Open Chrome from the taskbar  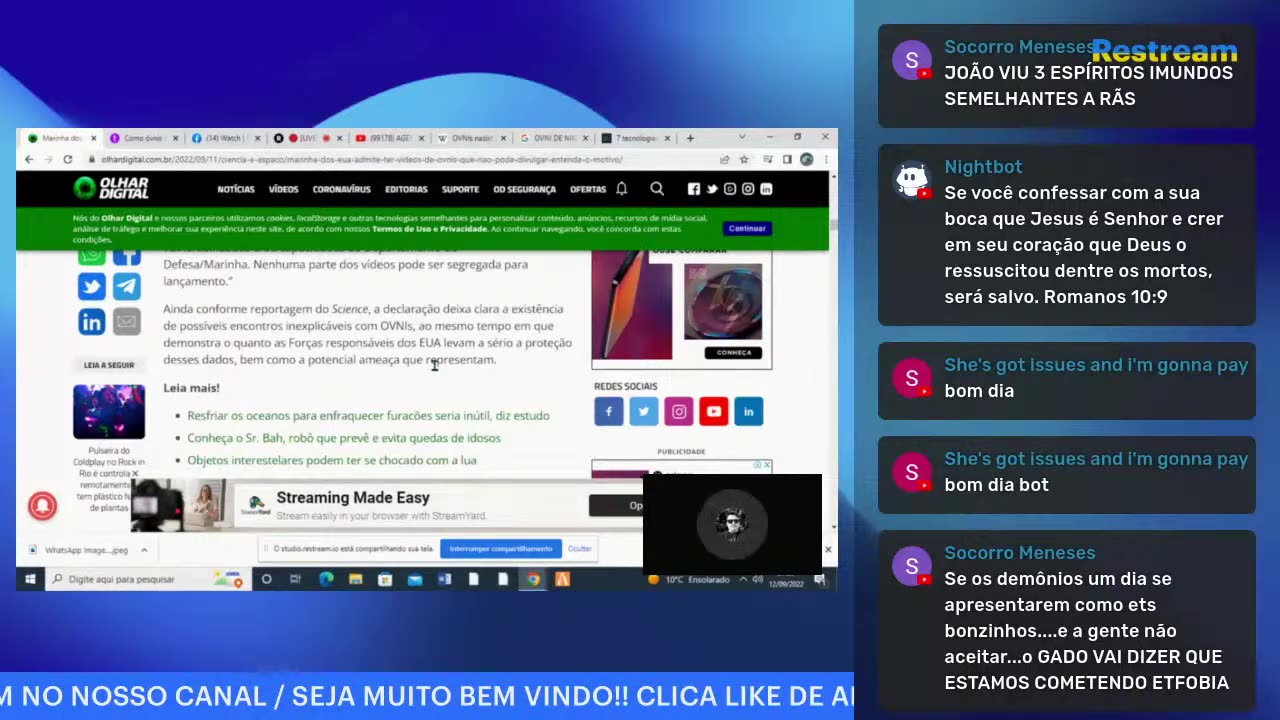coord(533,579)
